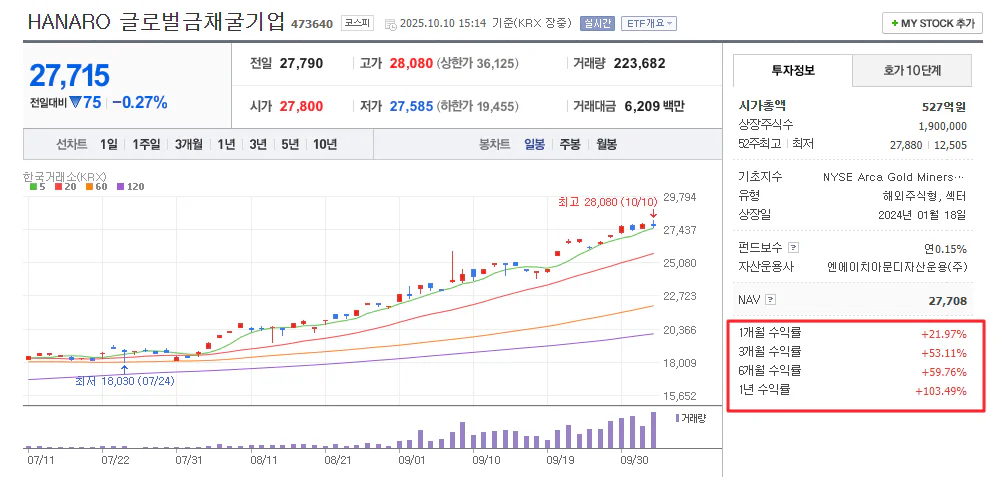The image size is (1007, 477).
Task: Switch to the 호가10단계 tab
Action: (912, 70)
